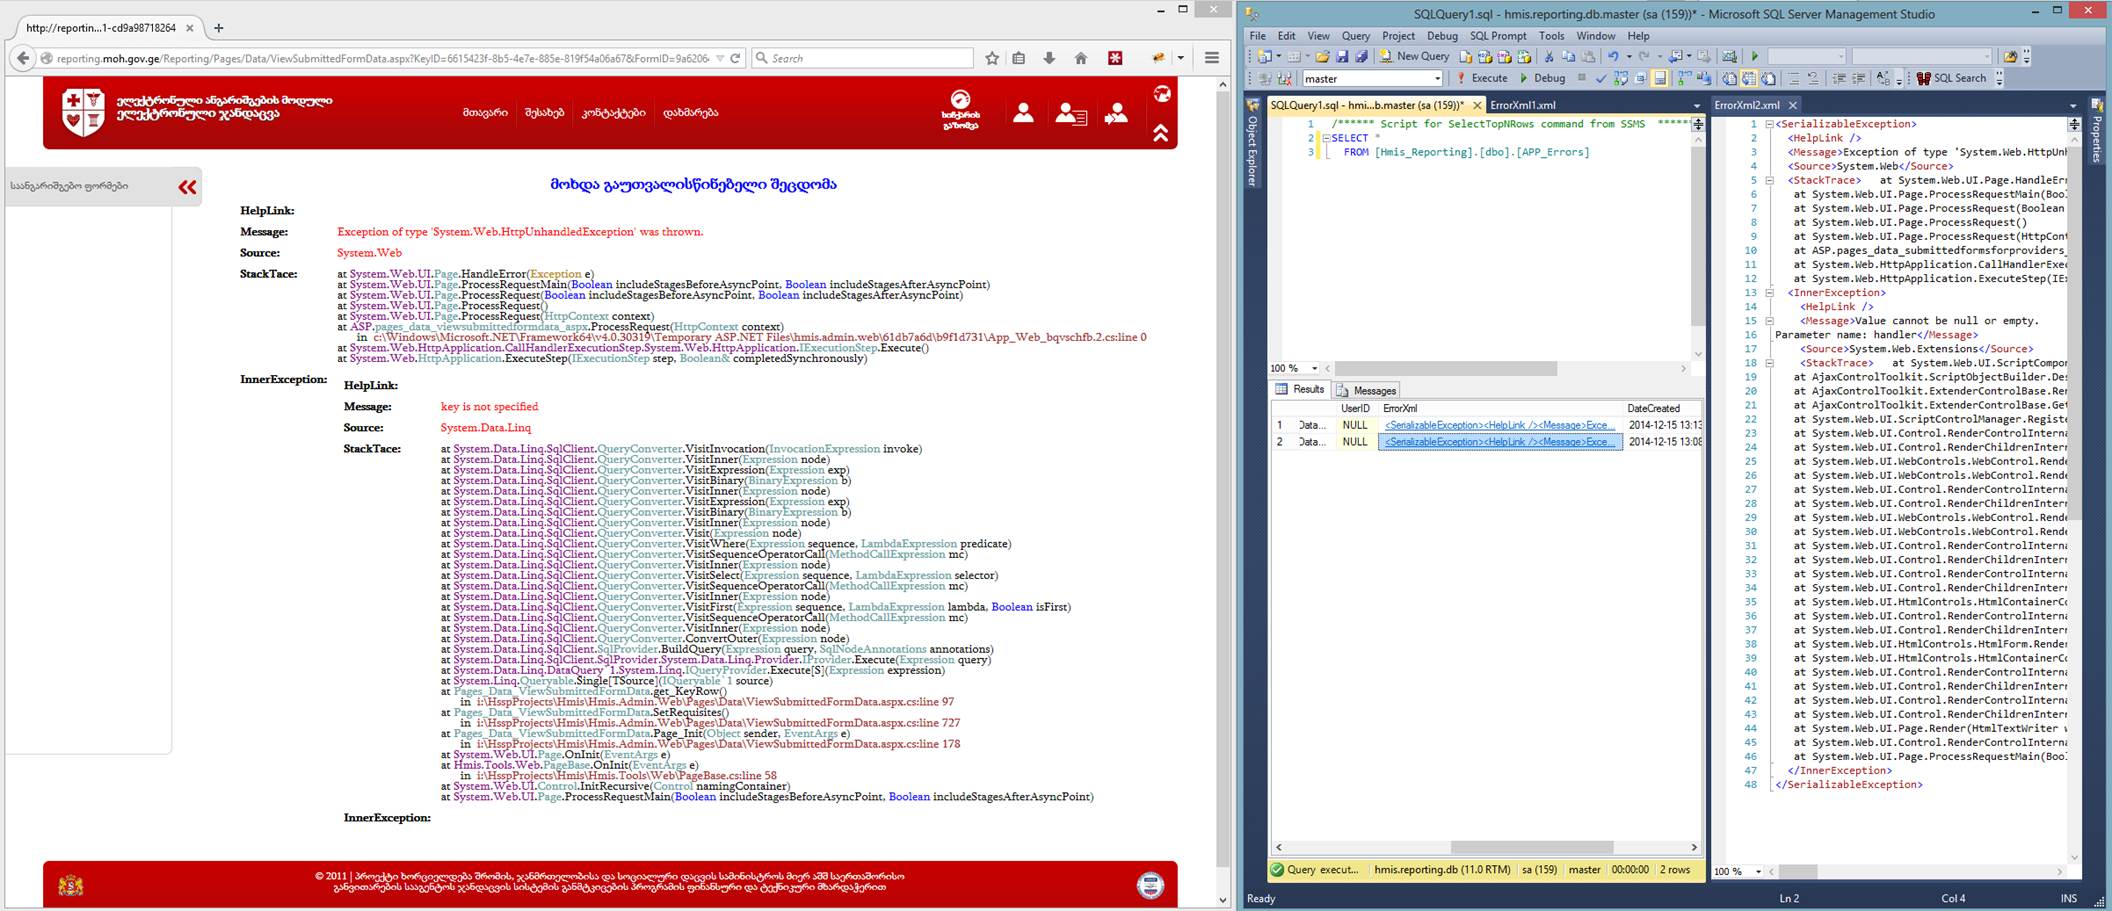The width and height of the screenshot is (2112, 911).
Task: Collapse the left sidebar with red double arrows
Action: (187, 187)
